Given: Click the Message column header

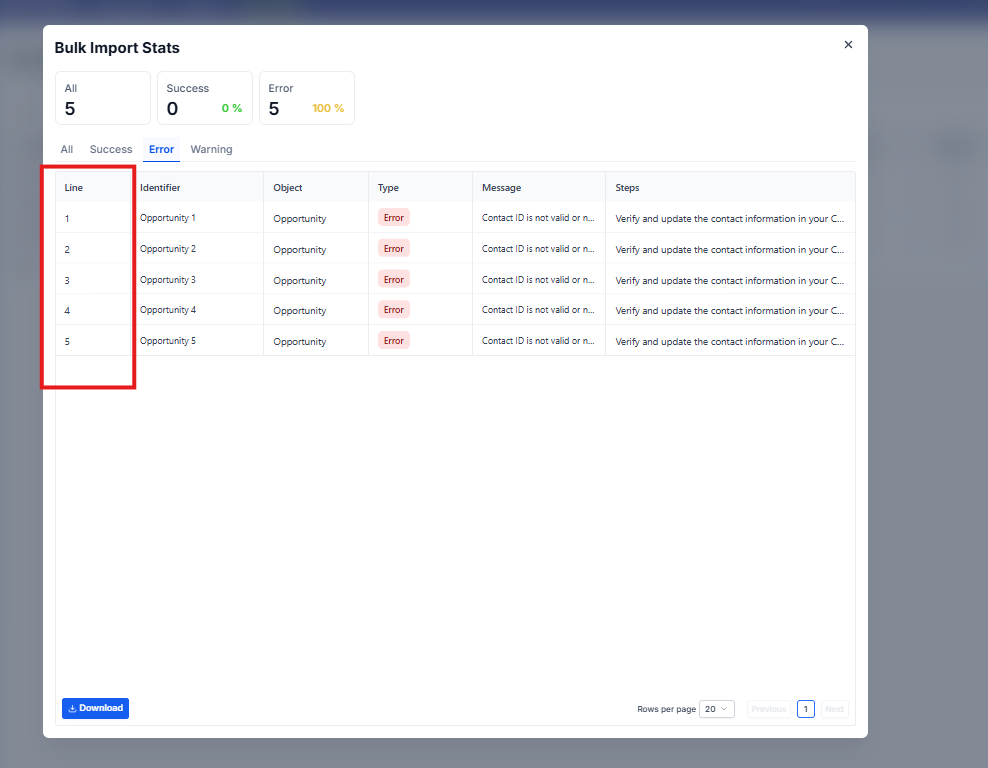Looking at the screenshot, I should click(501, 188).
